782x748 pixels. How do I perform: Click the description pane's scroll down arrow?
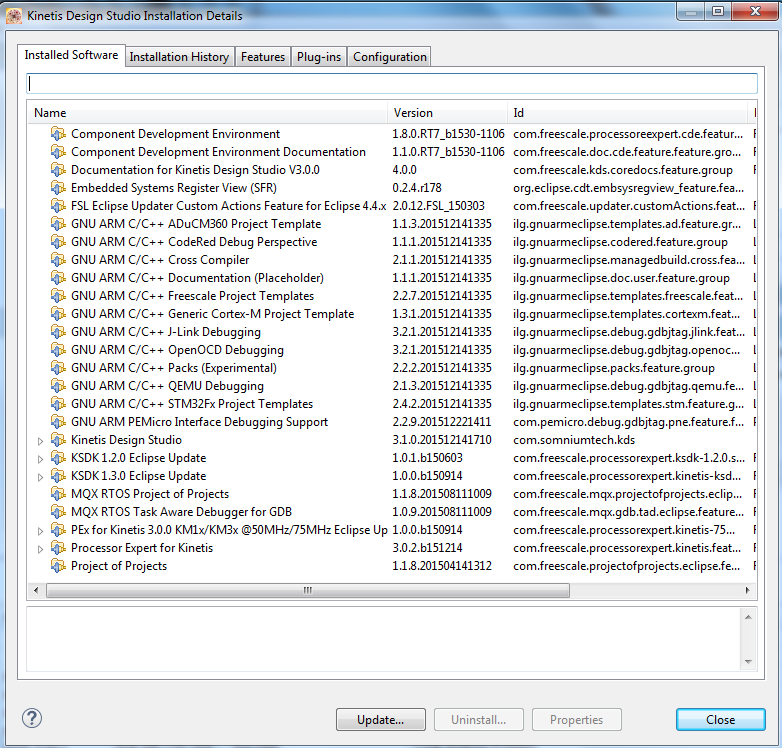[x=748, y=662]
